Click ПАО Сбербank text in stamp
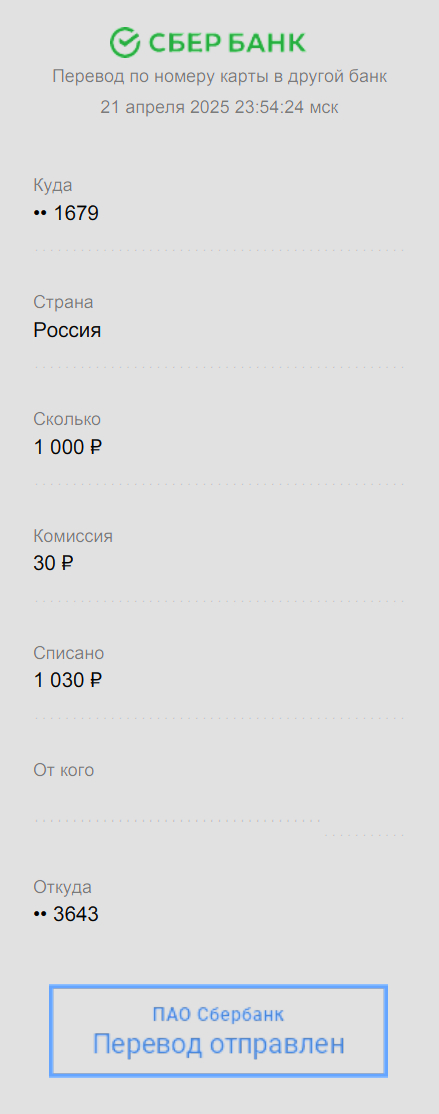 [x=219, y=1014]
